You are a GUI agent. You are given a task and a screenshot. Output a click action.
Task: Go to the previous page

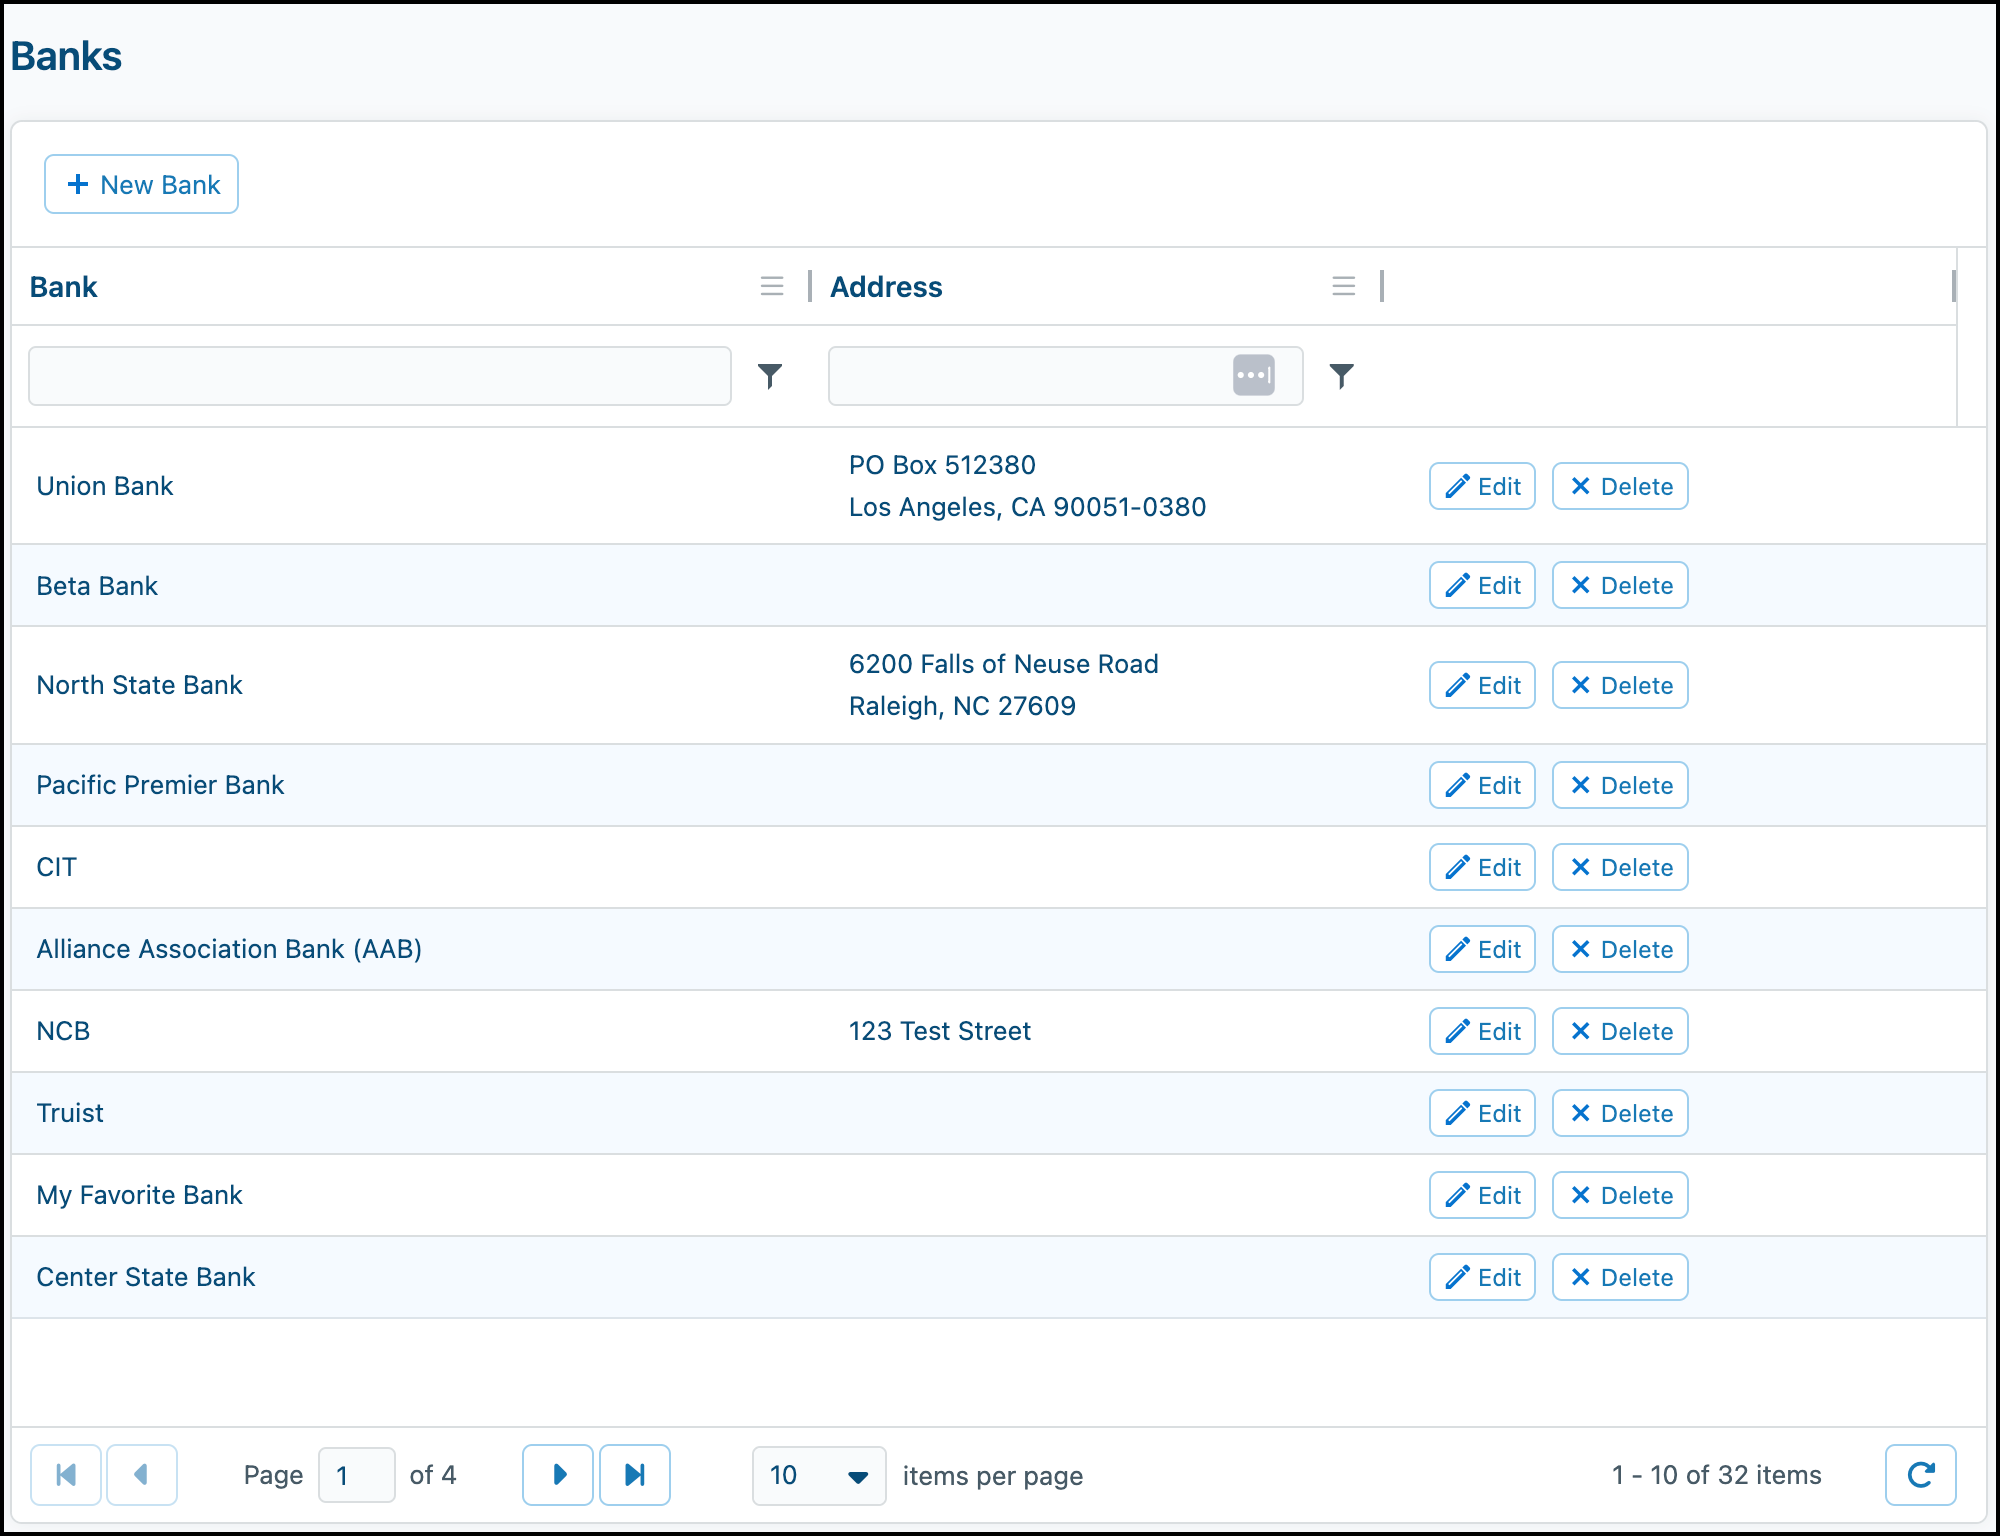[142, 1475]
